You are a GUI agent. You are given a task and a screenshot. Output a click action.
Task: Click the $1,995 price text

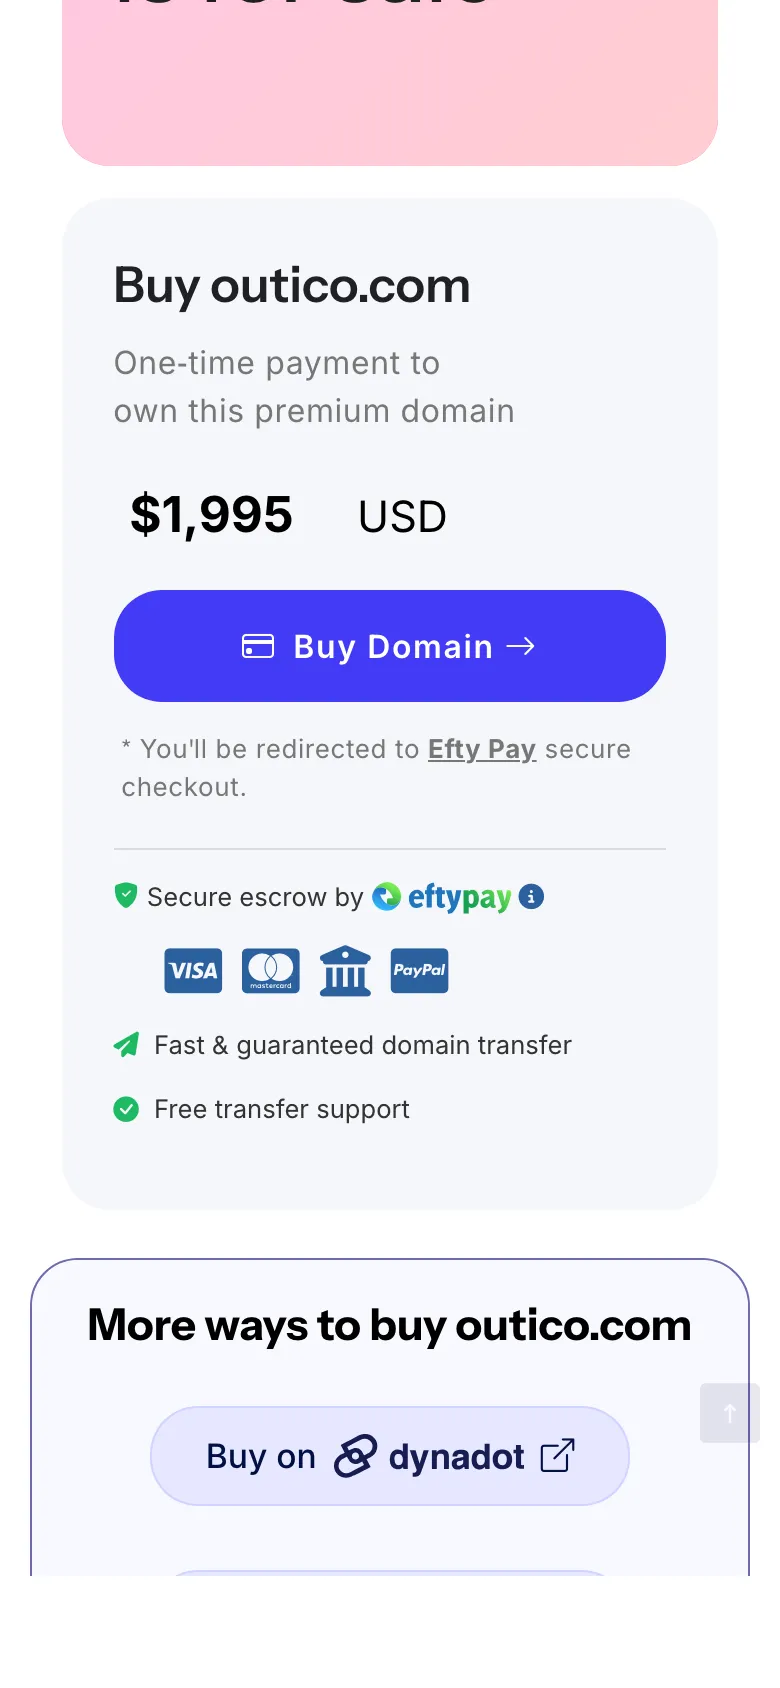211,515
